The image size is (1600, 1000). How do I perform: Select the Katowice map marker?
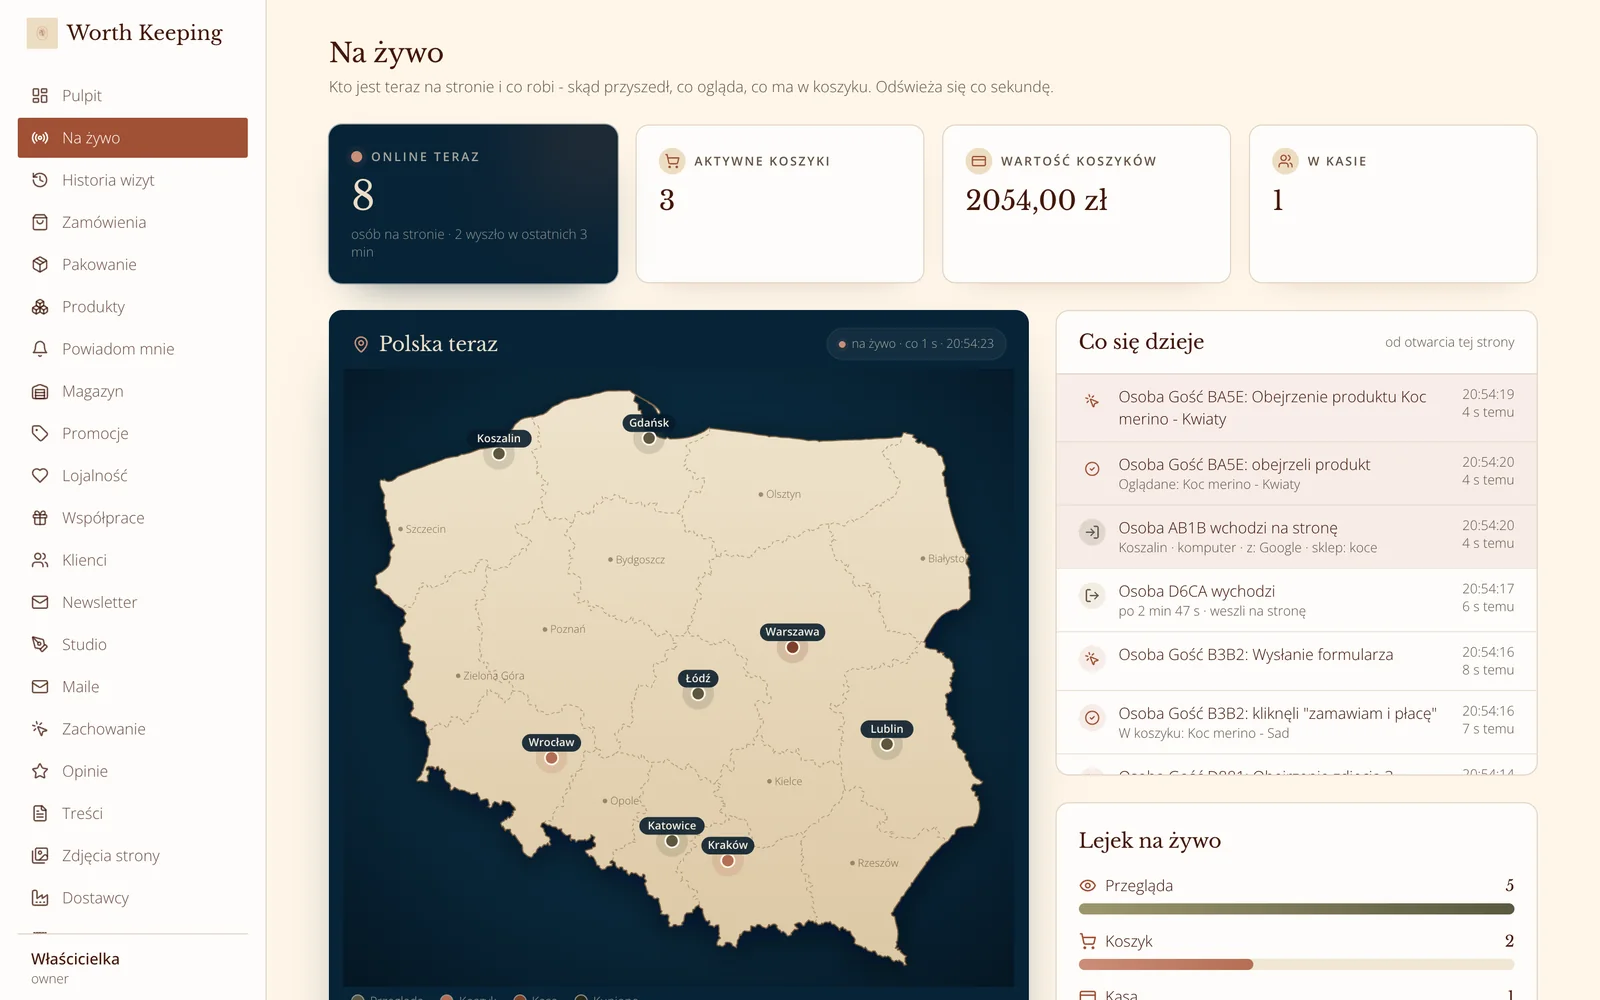[x=672, y=841]
